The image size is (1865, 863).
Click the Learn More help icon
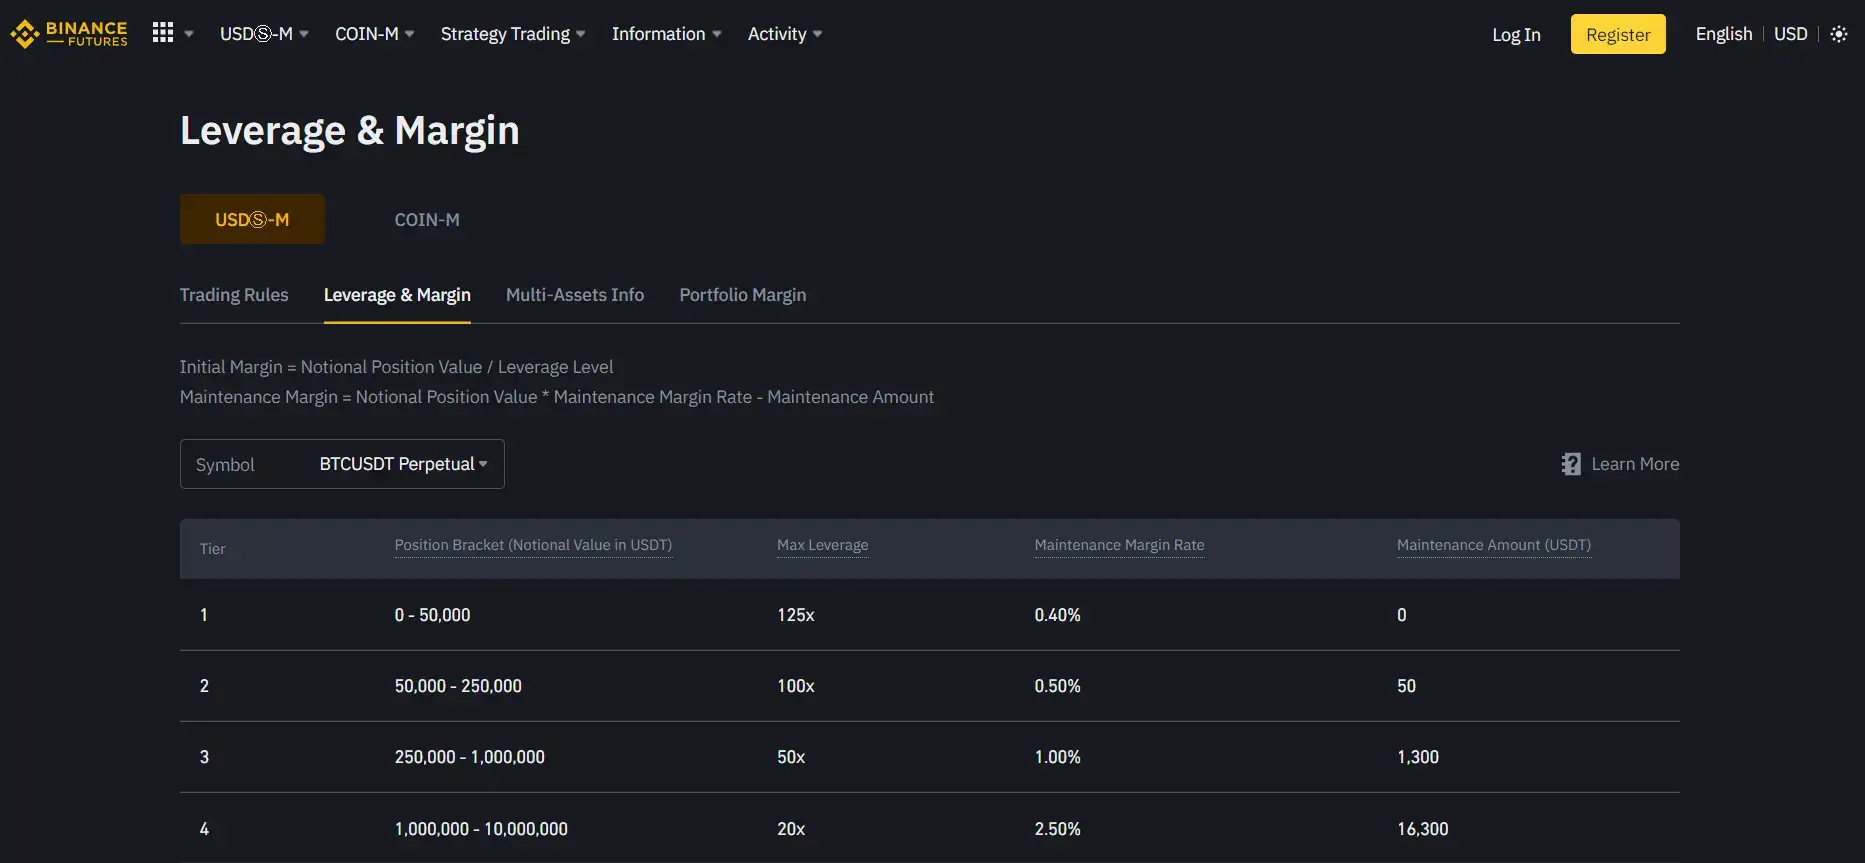1571,464
